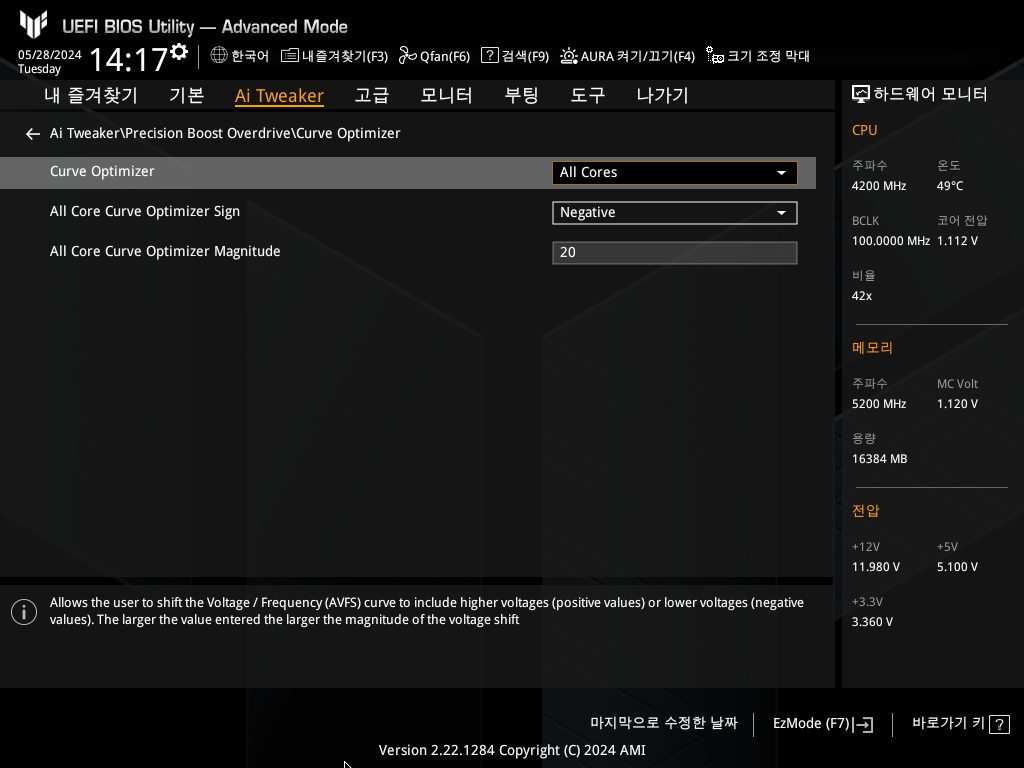Click 마지막으로 수정한 날짜 button
Image resolution: width=1024 pixels, height=768 pixels.
pyautogui.click(x=664, y=723)
